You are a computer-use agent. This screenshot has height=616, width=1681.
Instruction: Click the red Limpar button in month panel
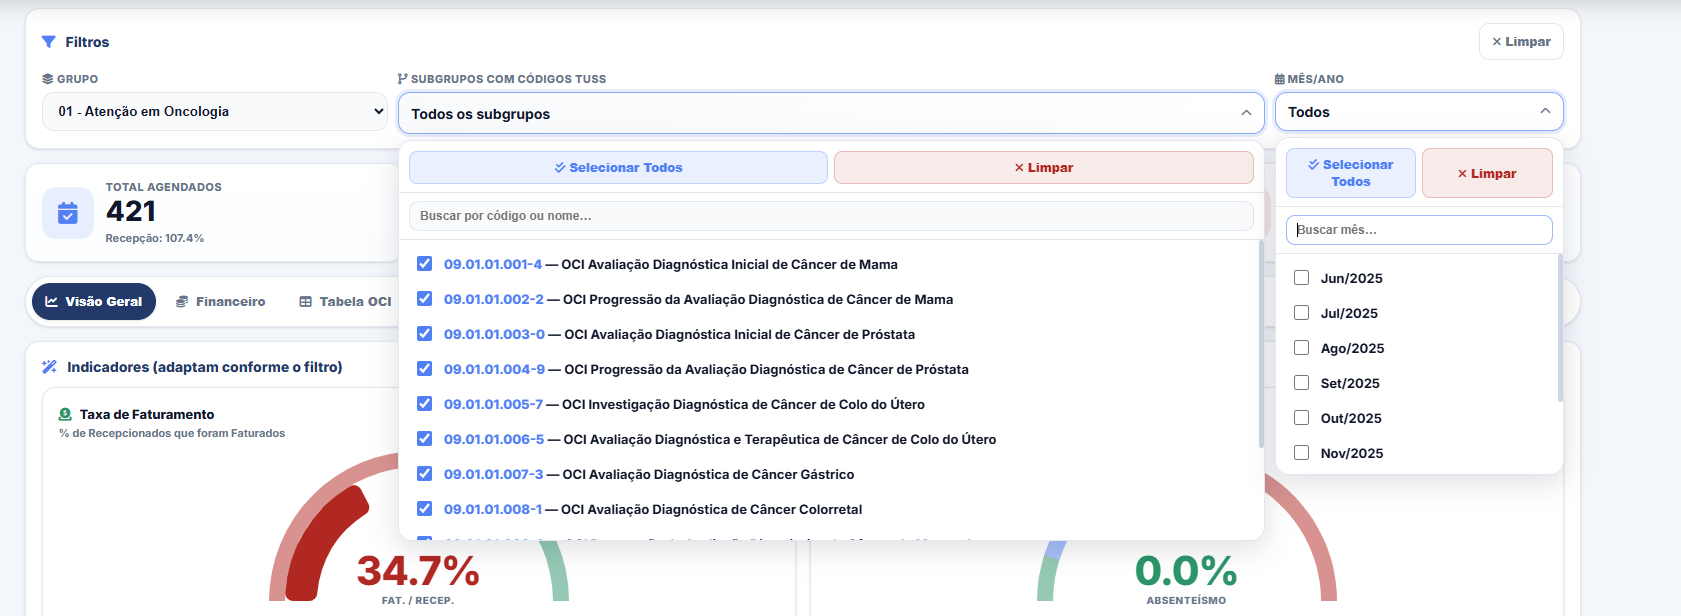(x=1487, y=173)
